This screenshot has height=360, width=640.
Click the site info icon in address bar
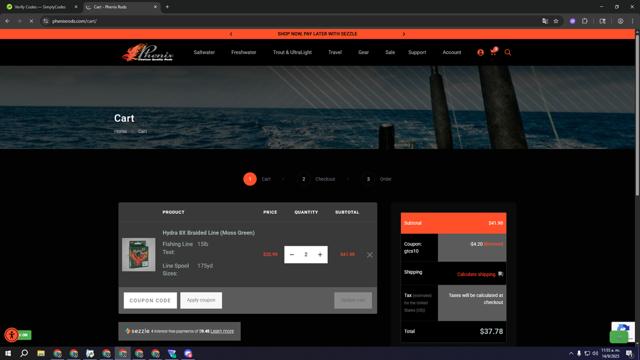(x=46, y=21)
